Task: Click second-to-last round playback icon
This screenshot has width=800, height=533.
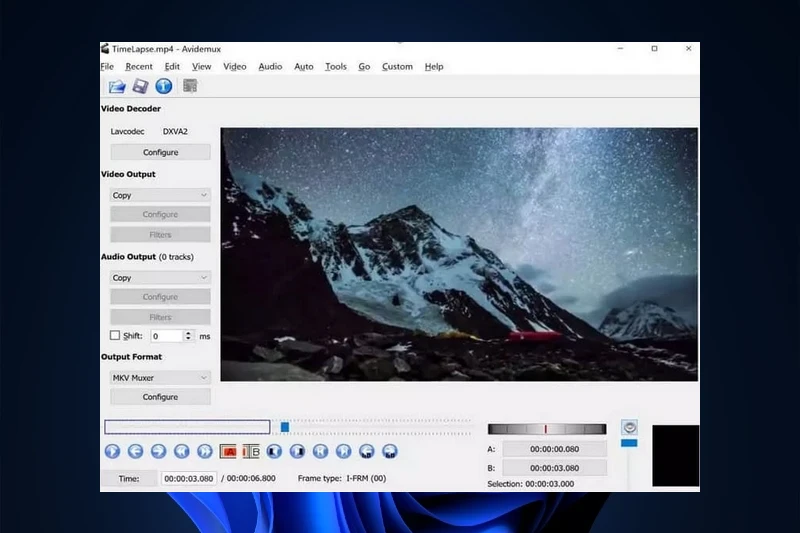Action: pos(367,451)
